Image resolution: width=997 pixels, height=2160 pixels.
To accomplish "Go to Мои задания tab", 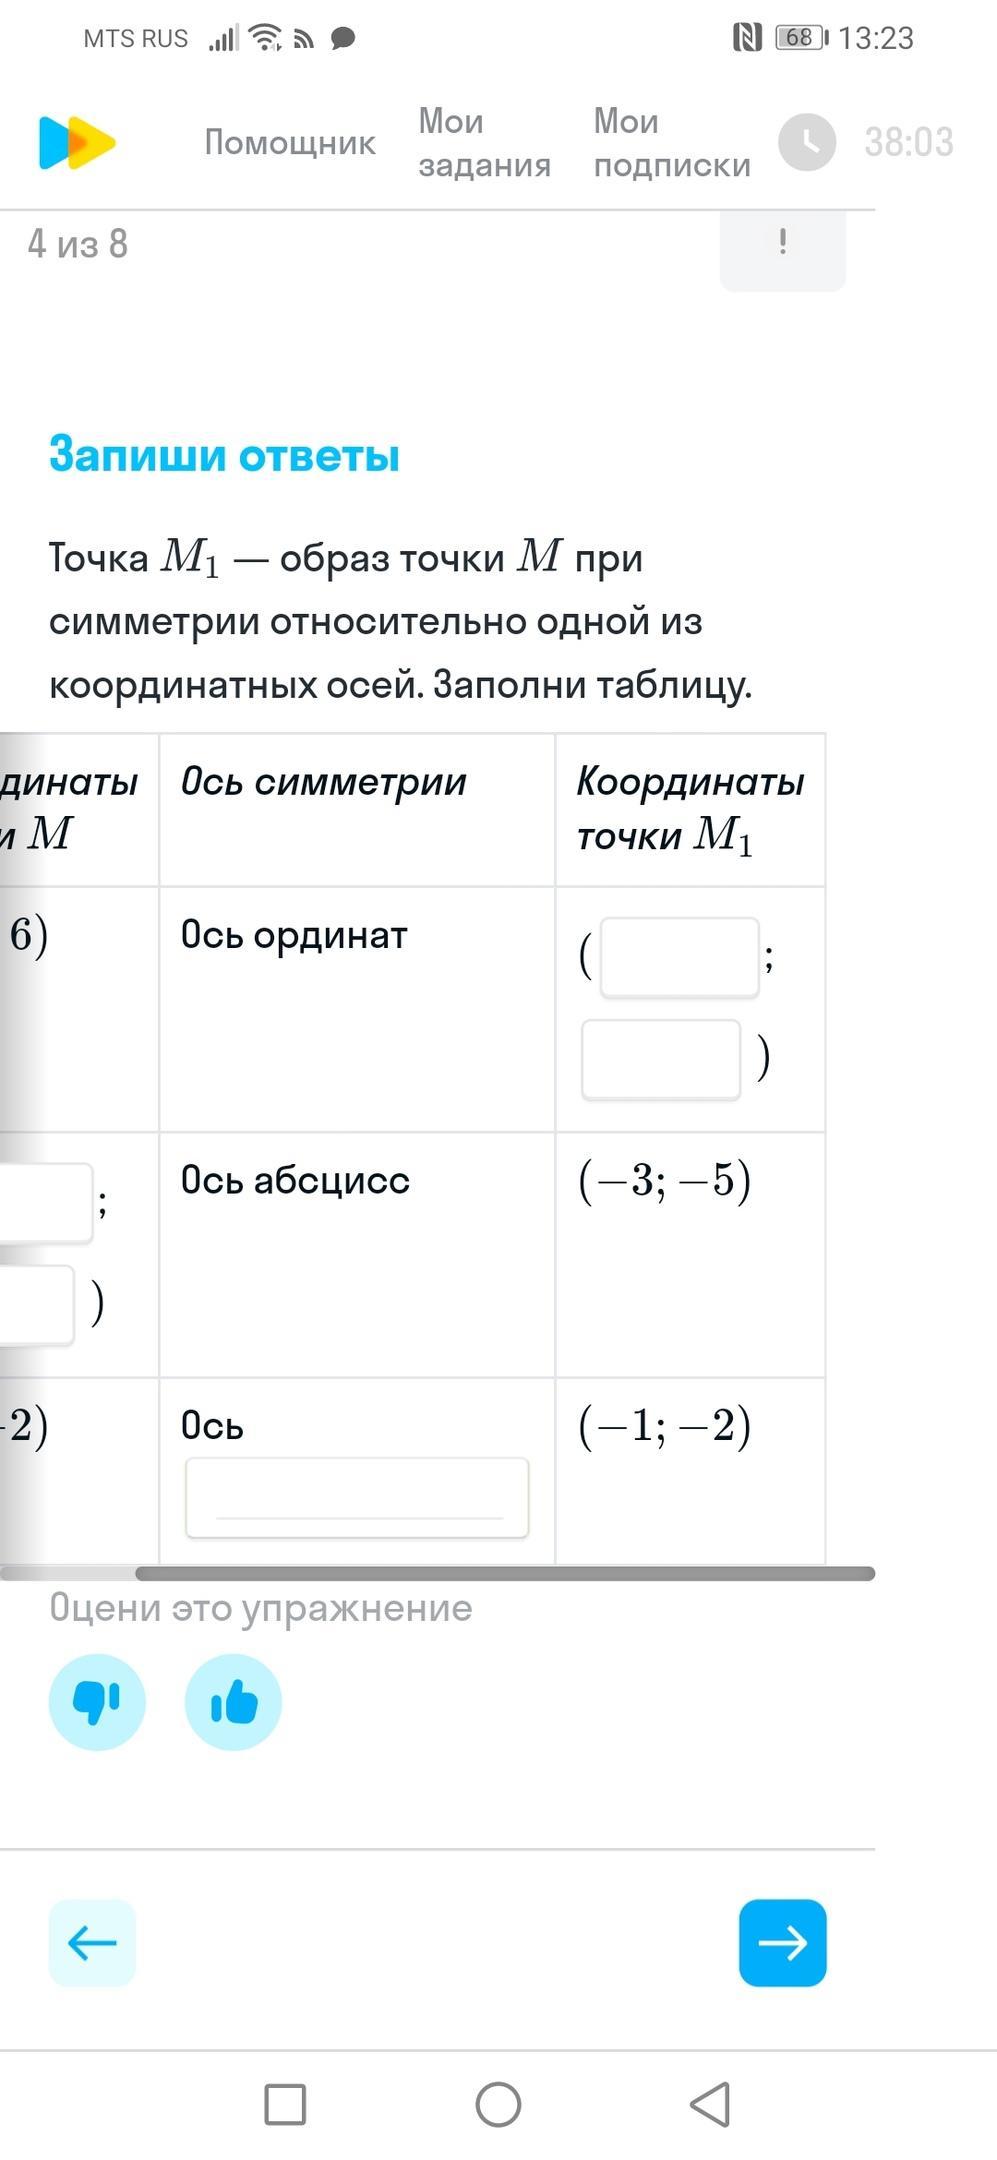I will coord(484,143).
